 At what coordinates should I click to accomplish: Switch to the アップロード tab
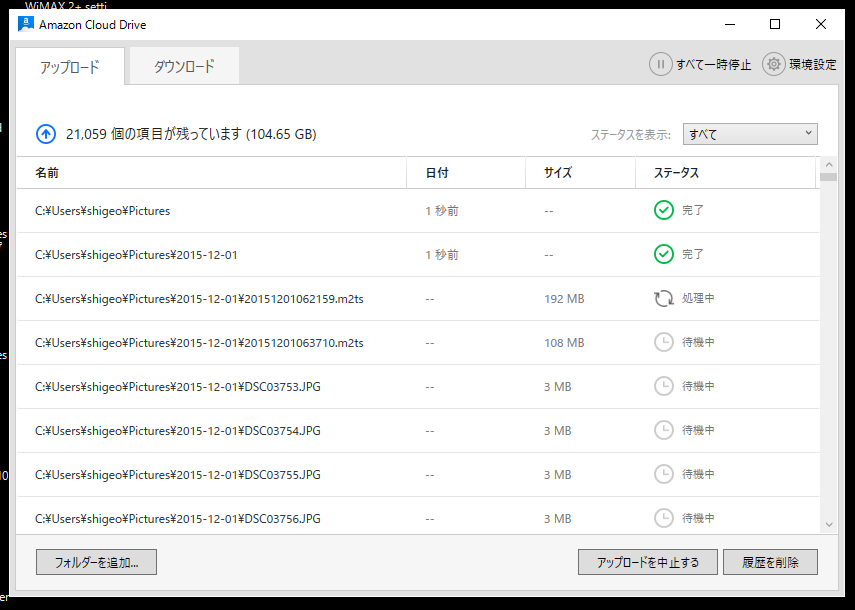point(70,67)
